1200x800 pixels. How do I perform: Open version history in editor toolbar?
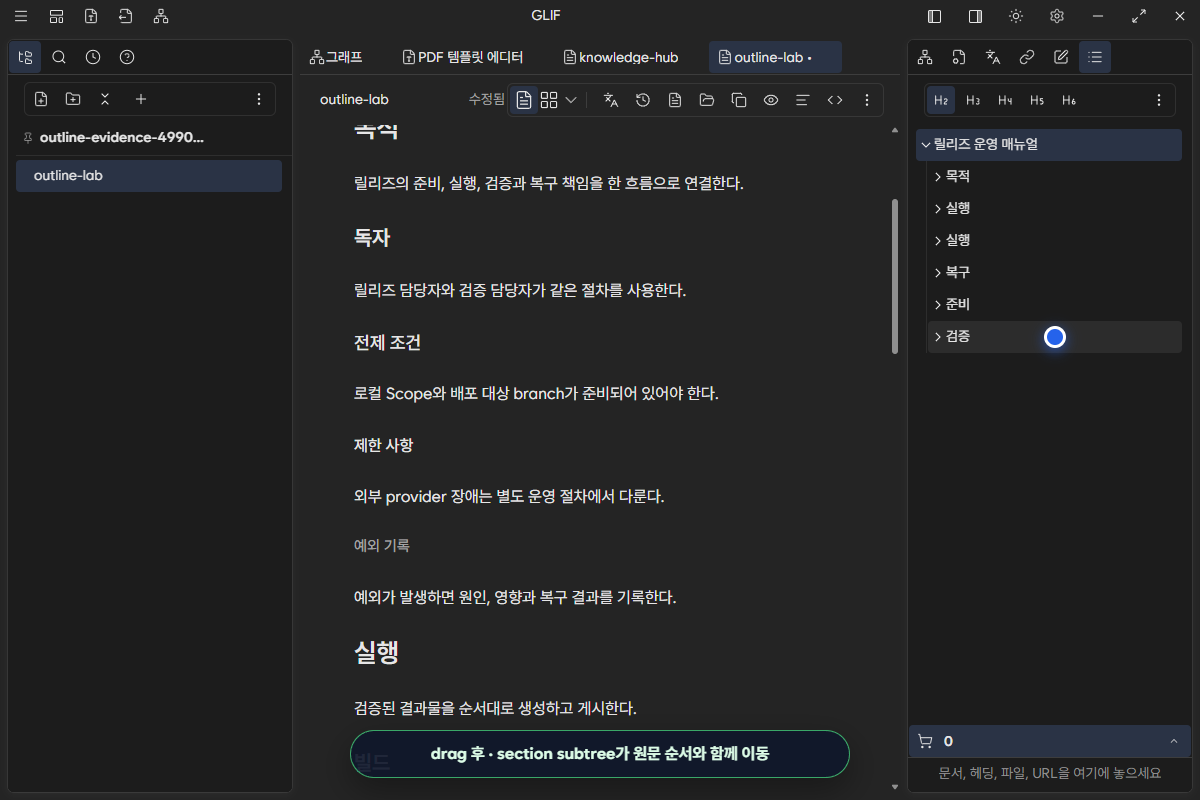(x=643, y=100)
